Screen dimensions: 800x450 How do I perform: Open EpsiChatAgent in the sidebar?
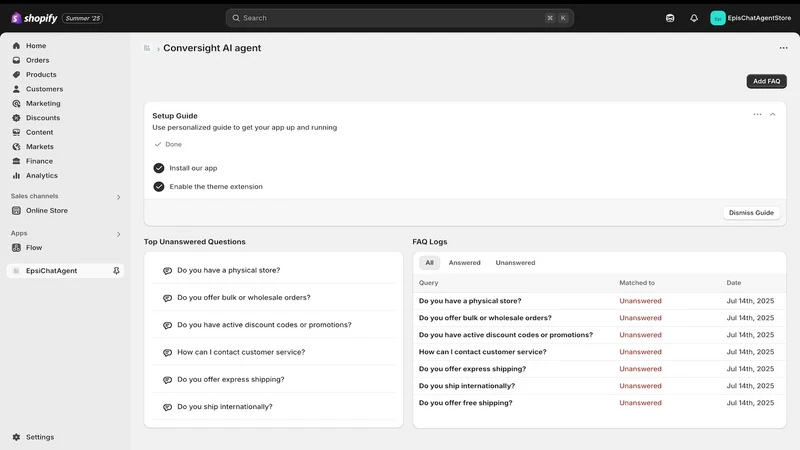[x=65, y=271]
